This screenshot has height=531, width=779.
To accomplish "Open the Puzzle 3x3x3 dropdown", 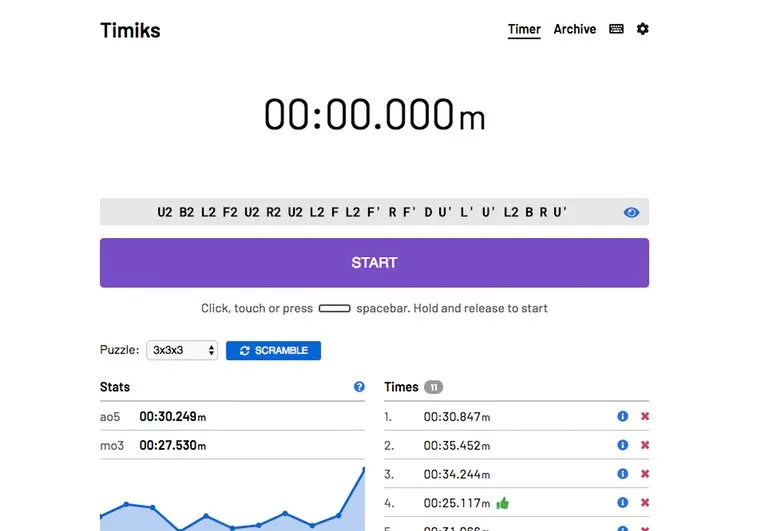I will click(x=182, y=350).
